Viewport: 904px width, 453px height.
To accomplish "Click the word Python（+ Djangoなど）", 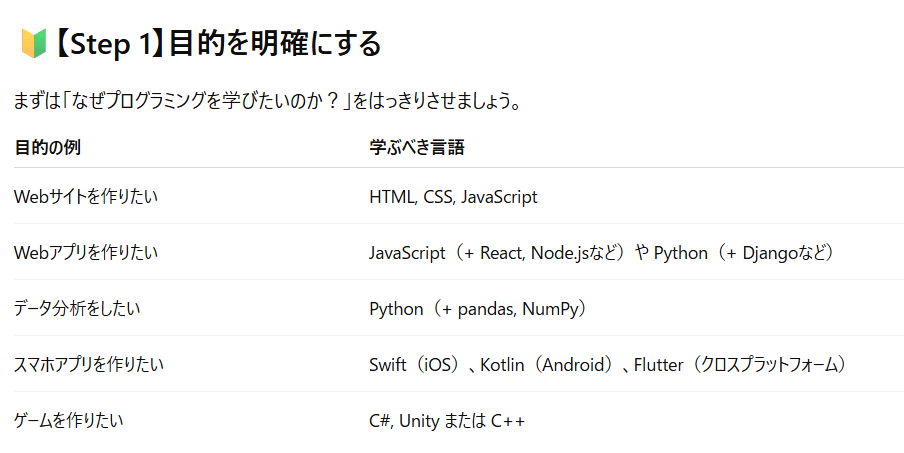I will (744, 252).
